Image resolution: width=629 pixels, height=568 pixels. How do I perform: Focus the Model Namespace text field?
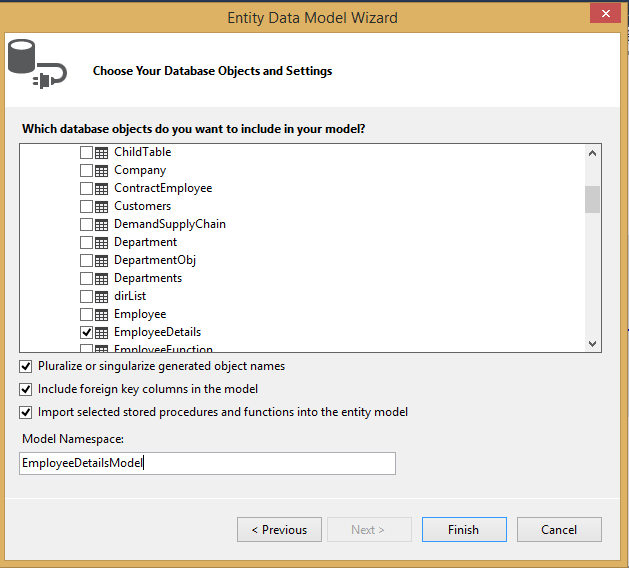coord(207,463)
